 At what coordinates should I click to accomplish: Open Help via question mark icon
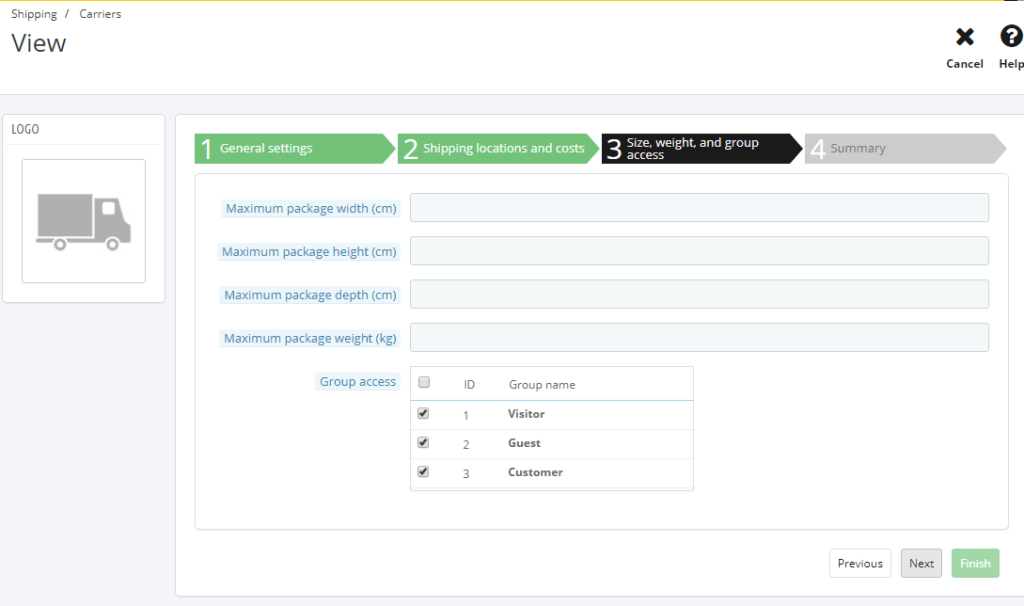pyautogui.click(x=1011, y=38)
